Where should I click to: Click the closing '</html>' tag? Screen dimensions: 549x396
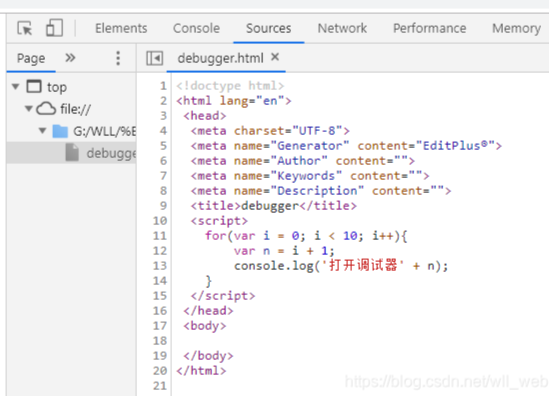point(201,370)
